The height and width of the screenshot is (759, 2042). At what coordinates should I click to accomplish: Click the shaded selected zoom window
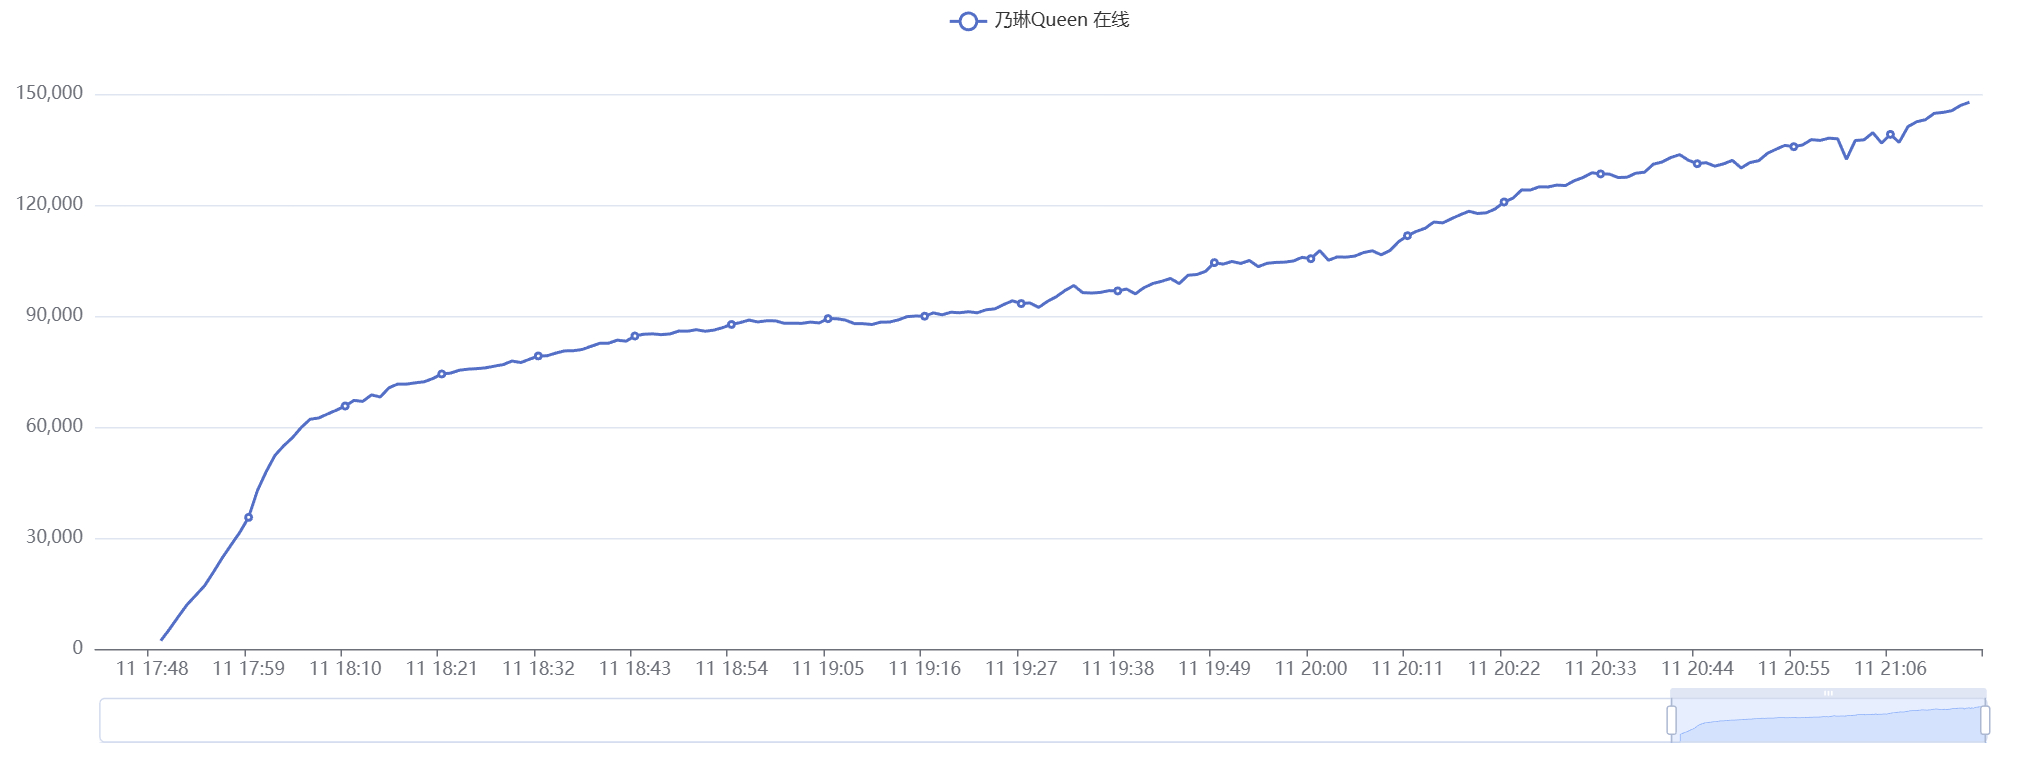1827,724
